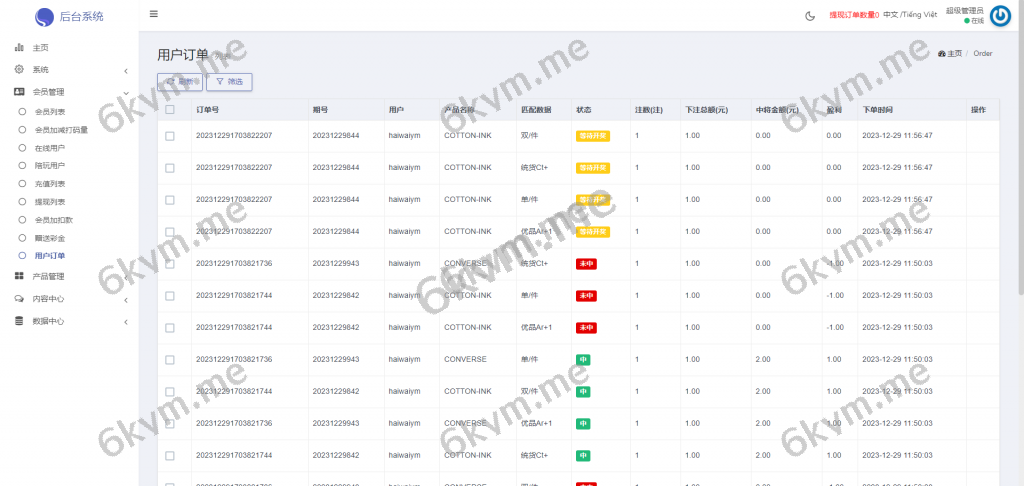
Task: Click the 内容中心 chat icon in the sidebar
Action: coord(19,299)
